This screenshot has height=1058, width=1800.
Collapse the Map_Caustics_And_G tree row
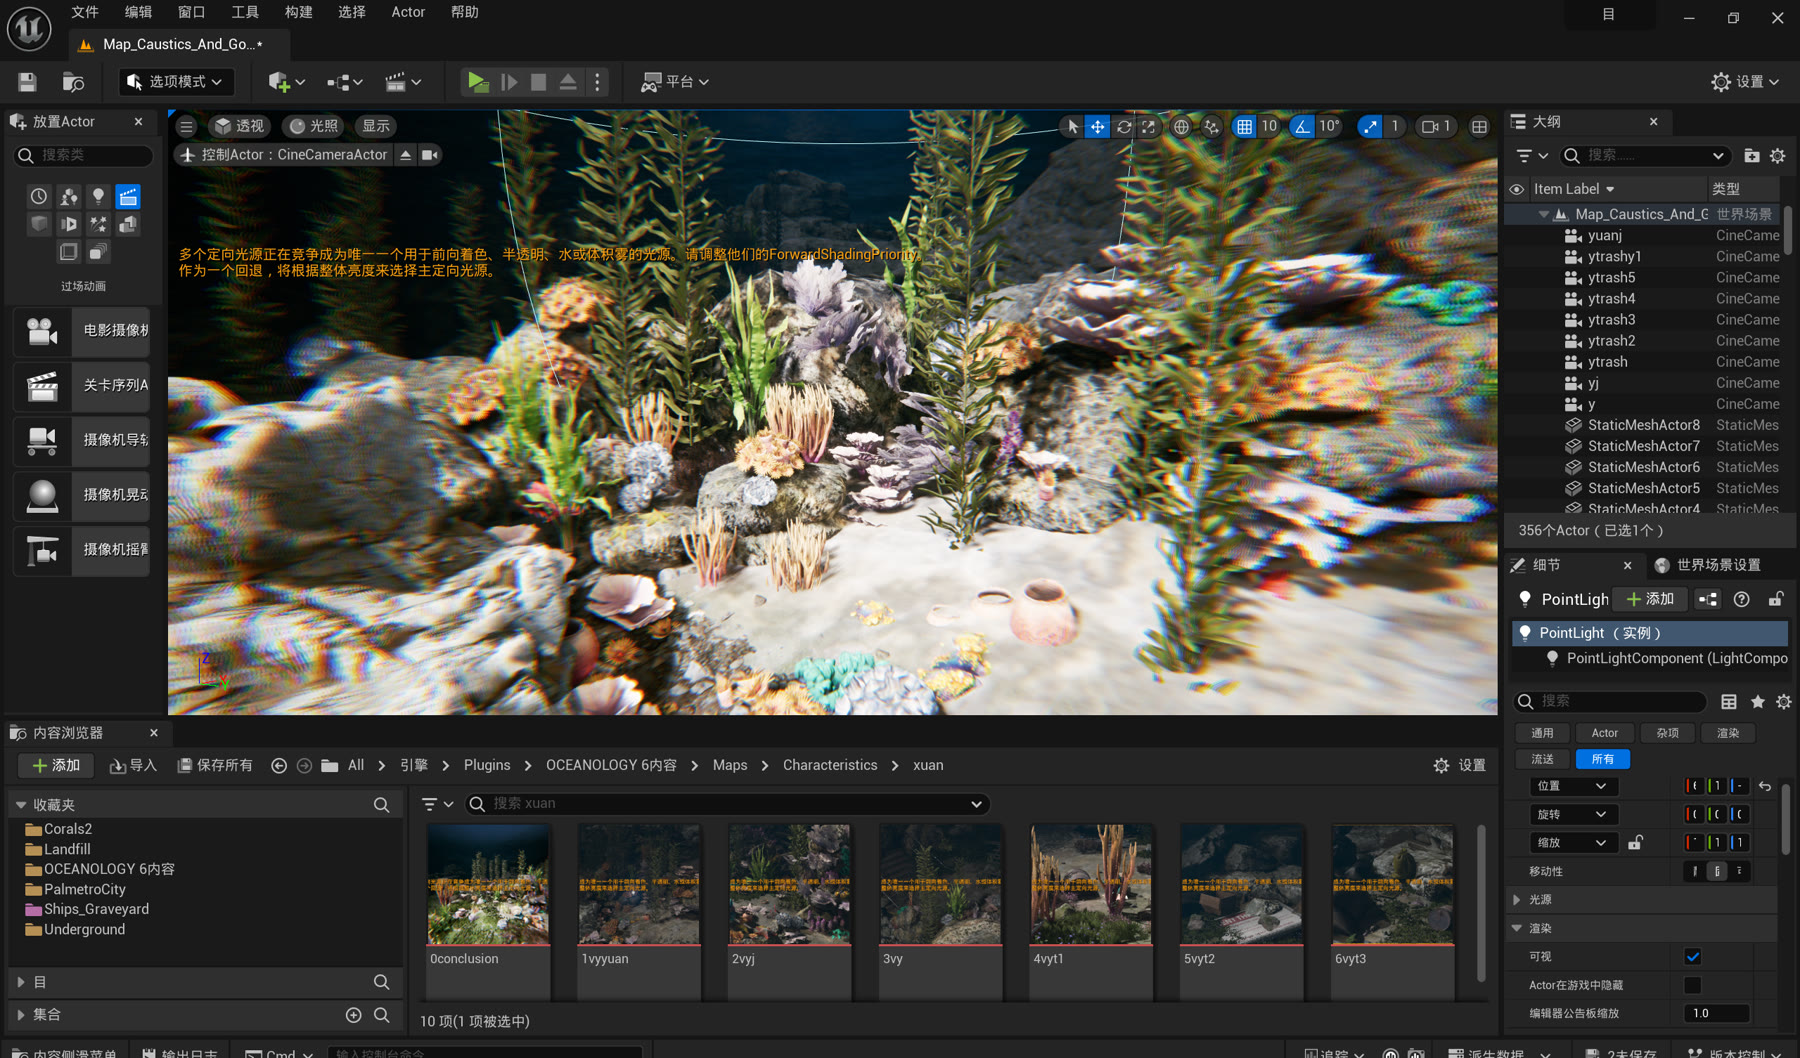1543,214
